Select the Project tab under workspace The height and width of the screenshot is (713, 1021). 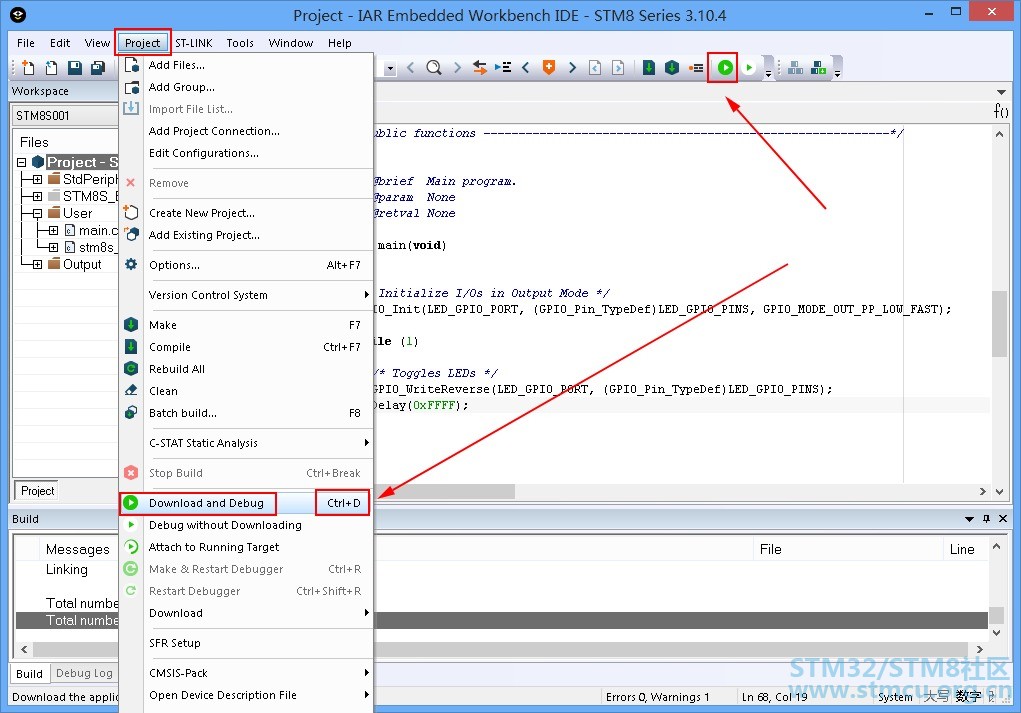tap(37, 491)
